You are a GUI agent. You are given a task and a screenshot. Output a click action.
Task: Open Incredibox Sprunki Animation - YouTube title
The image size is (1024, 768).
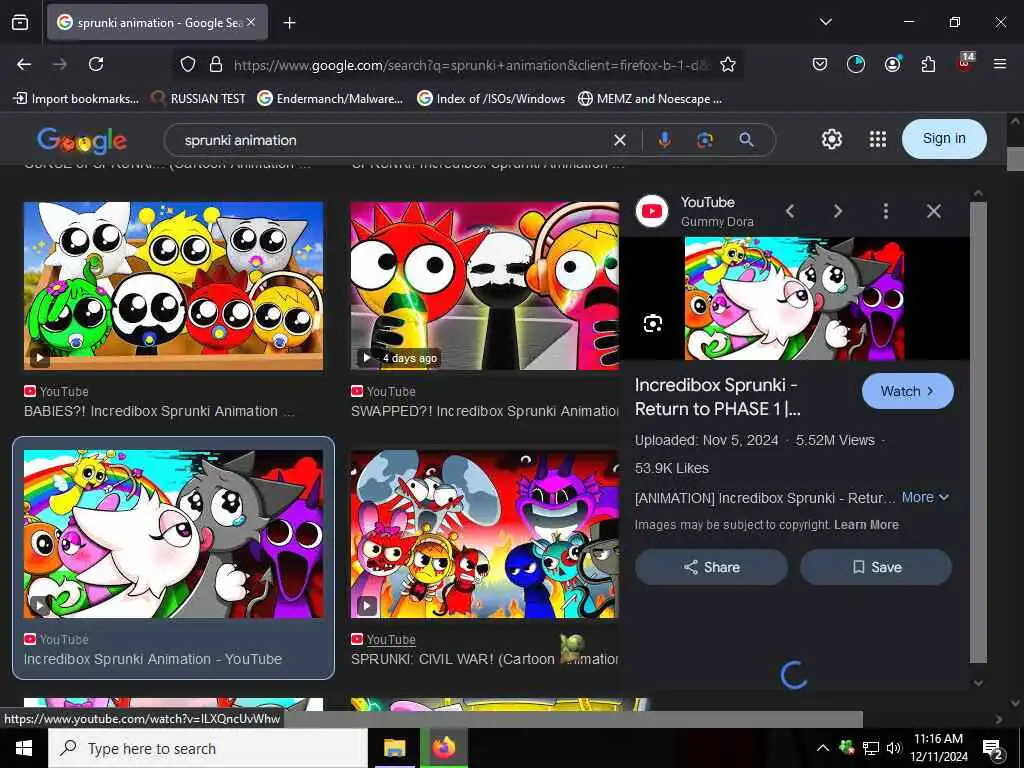click(153, 659)
